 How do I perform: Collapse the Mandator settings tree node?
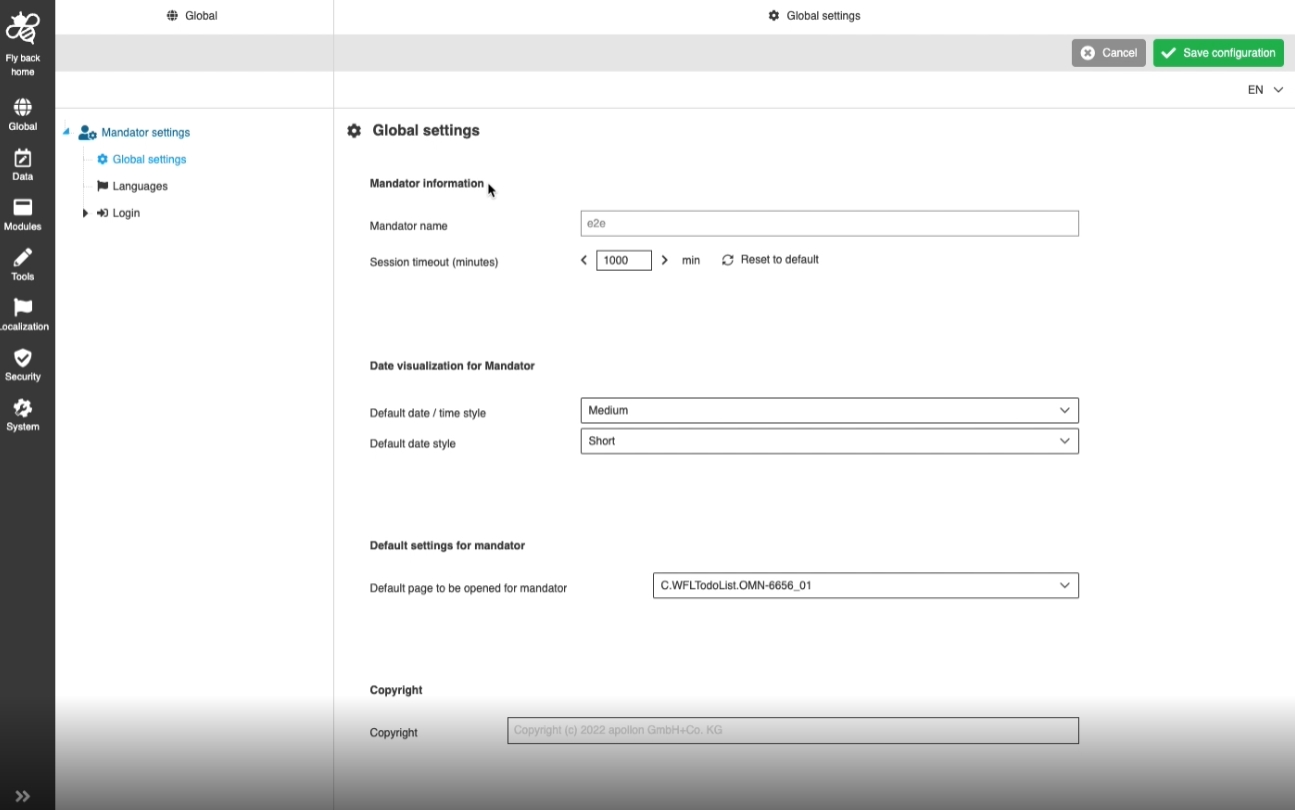(66, 132)
